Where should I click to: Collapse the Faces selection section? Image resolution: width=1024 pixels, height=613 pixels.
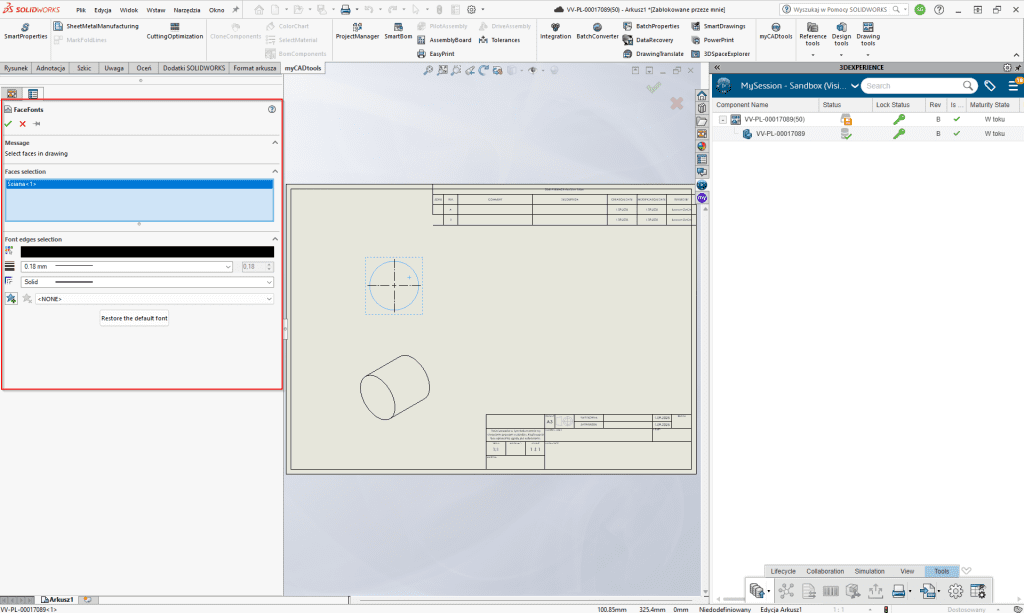click(x=275, y=171)
